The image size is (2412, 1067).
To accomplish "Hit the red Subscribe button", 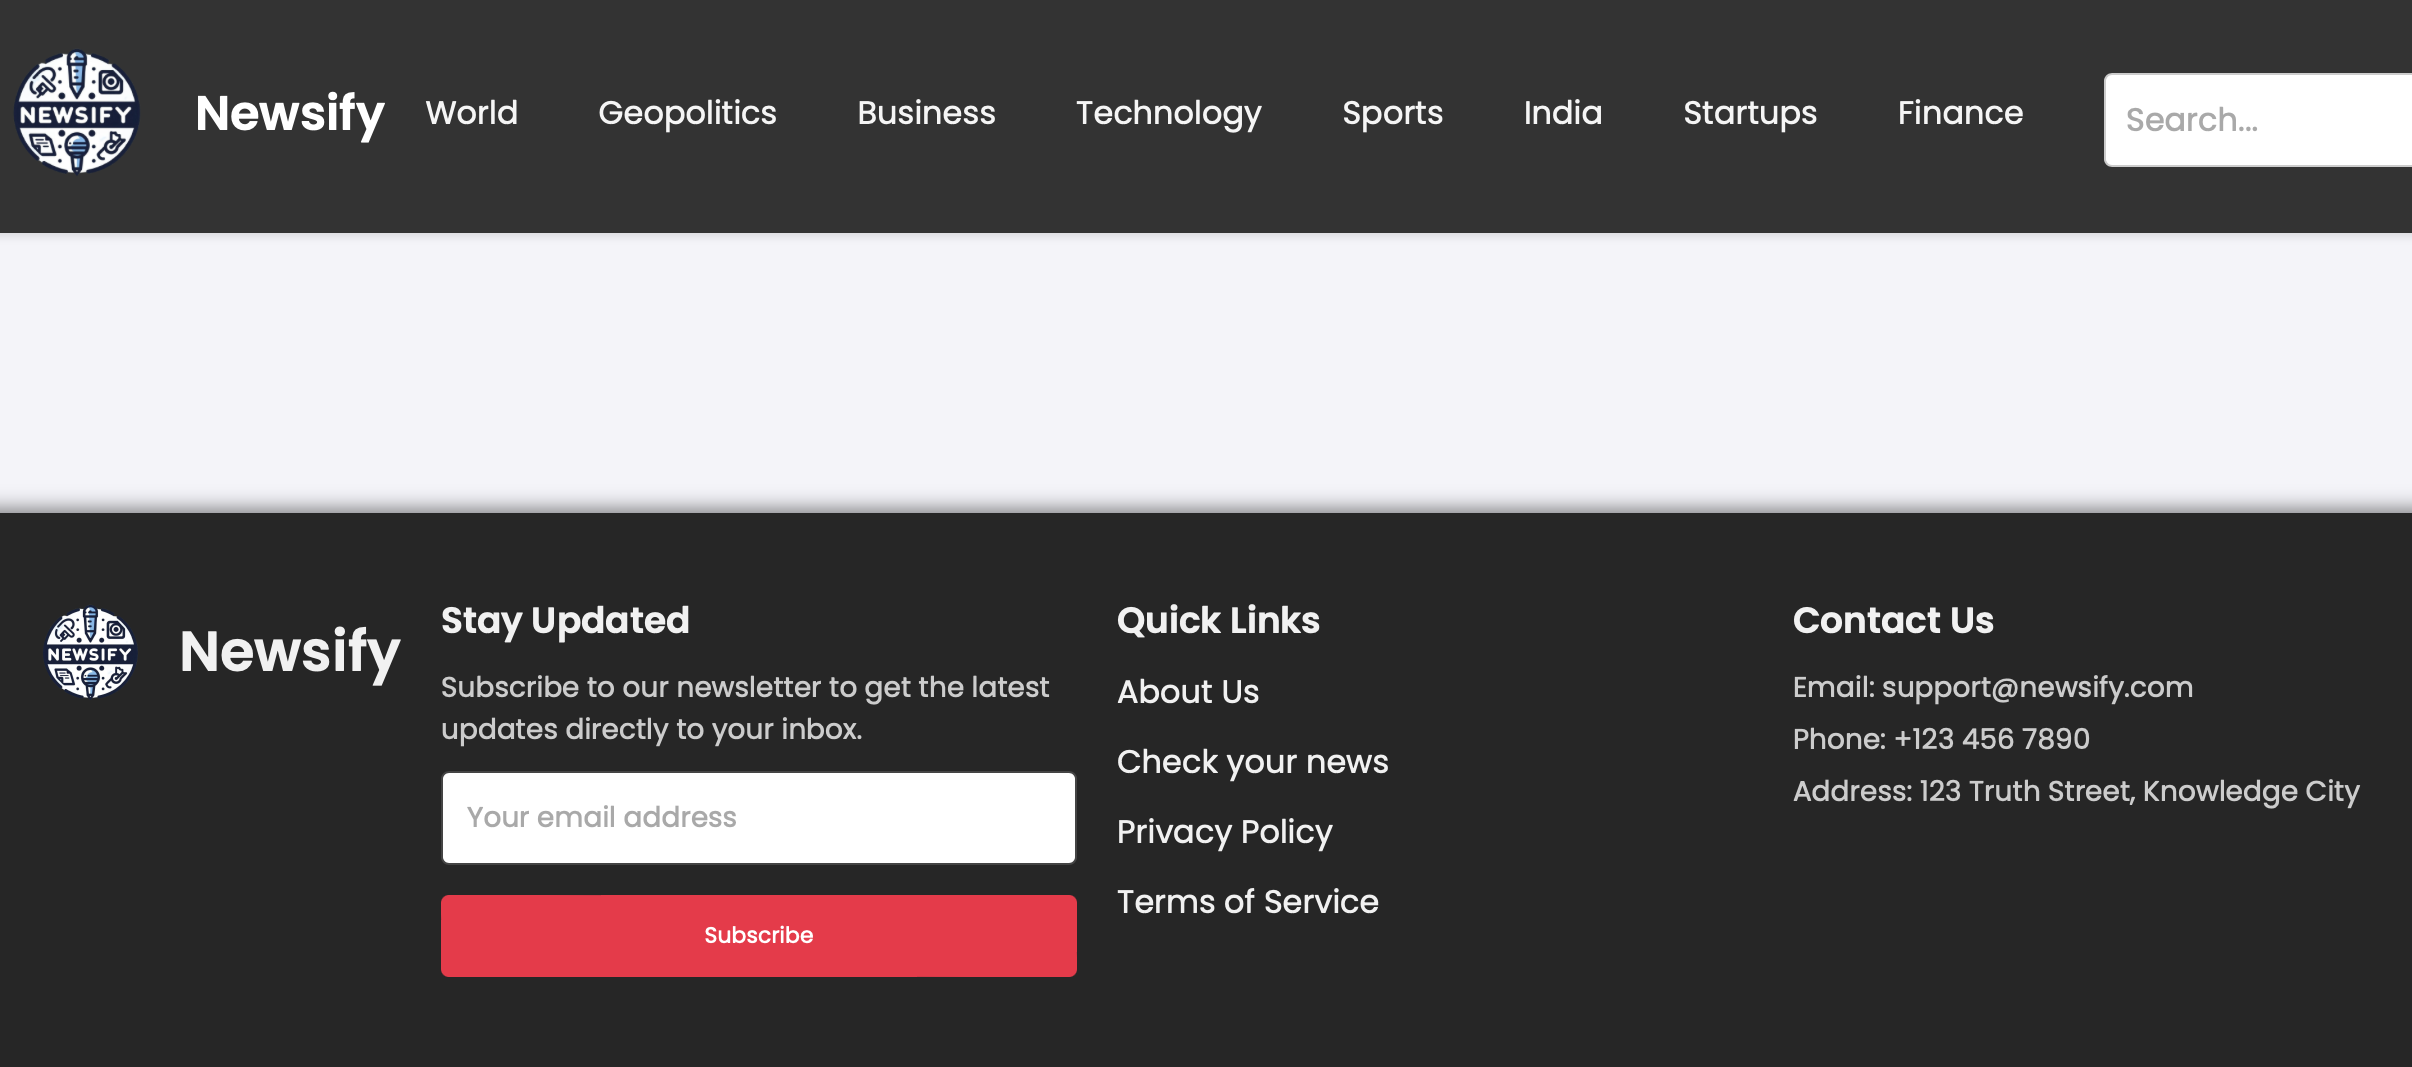I will (x=759, y=936).
